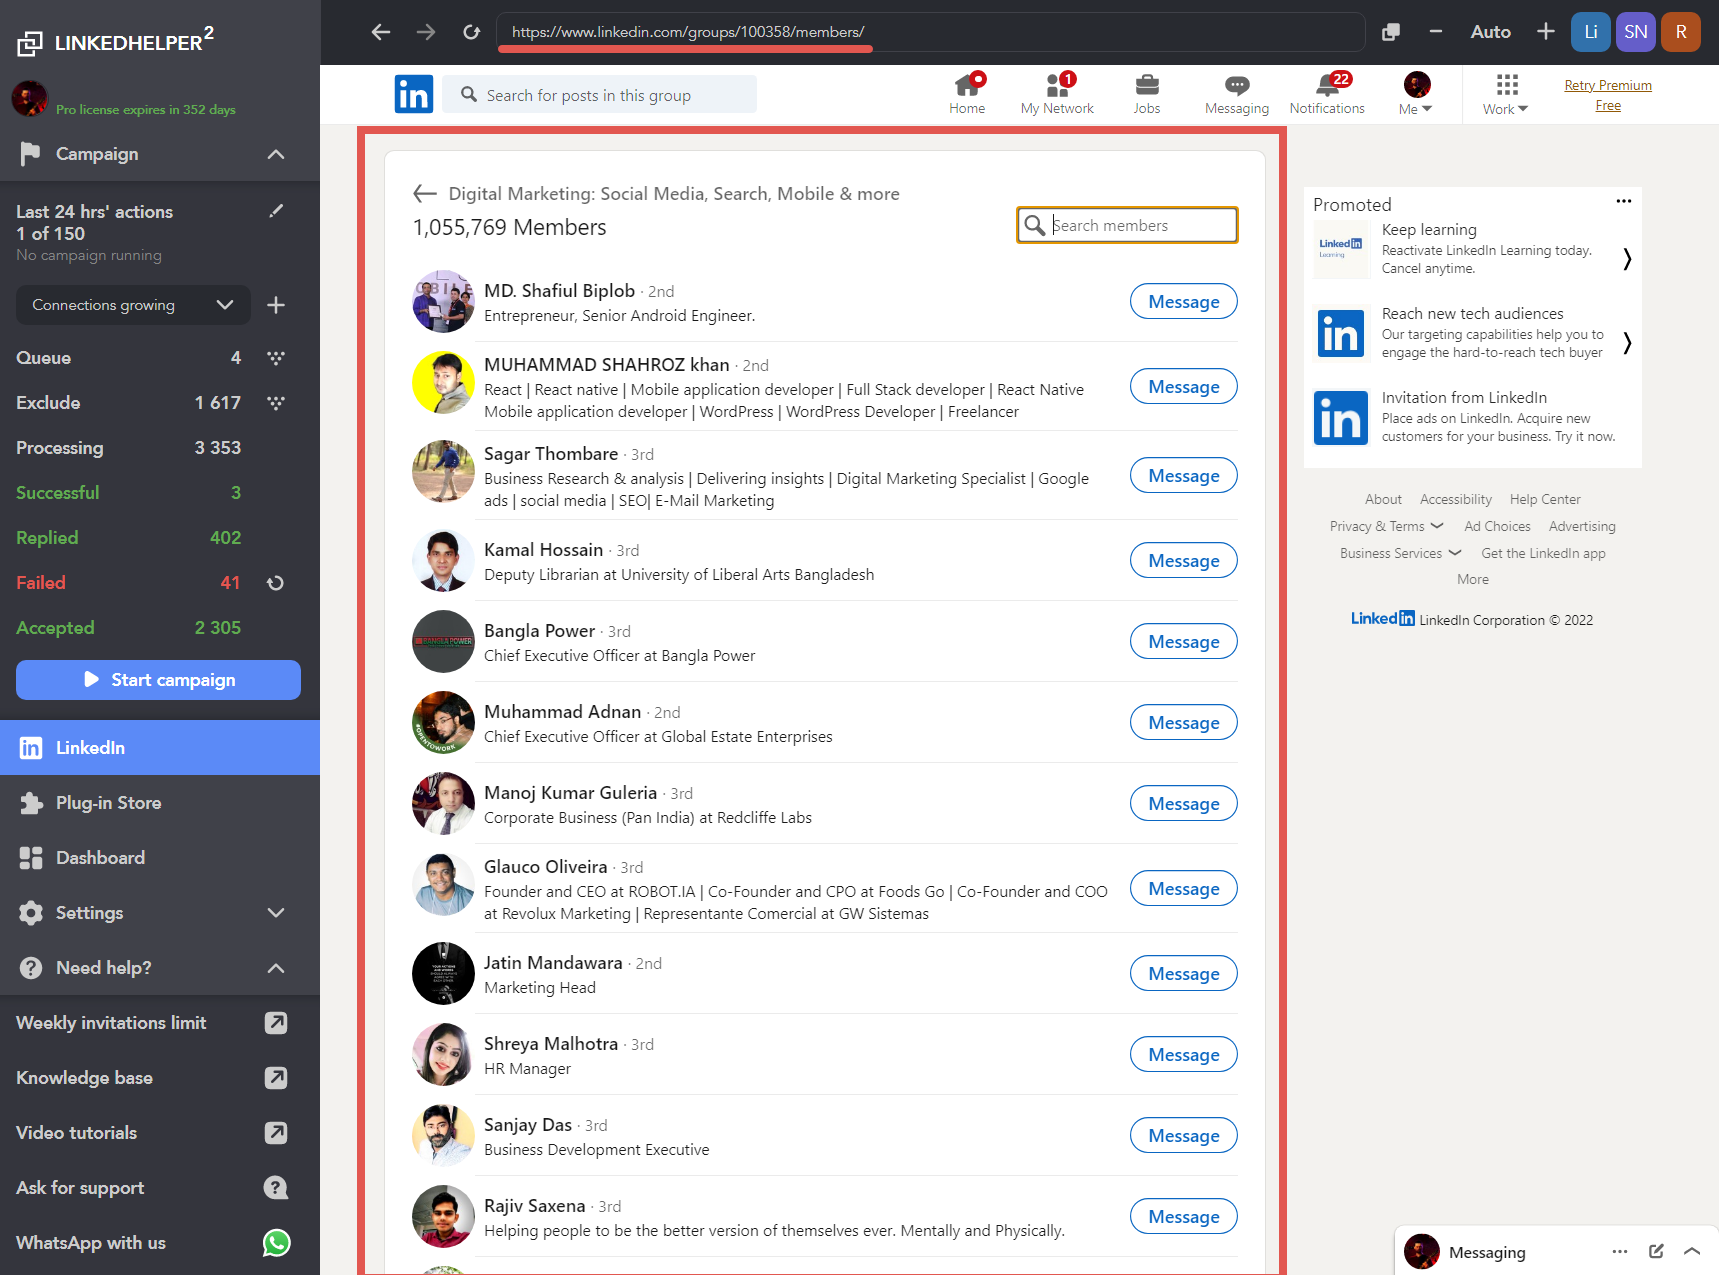Image resolution: width=1719 pixels, height=1275 pixels.
Task: Open LinkedIn Home icon
Action: 966,93
